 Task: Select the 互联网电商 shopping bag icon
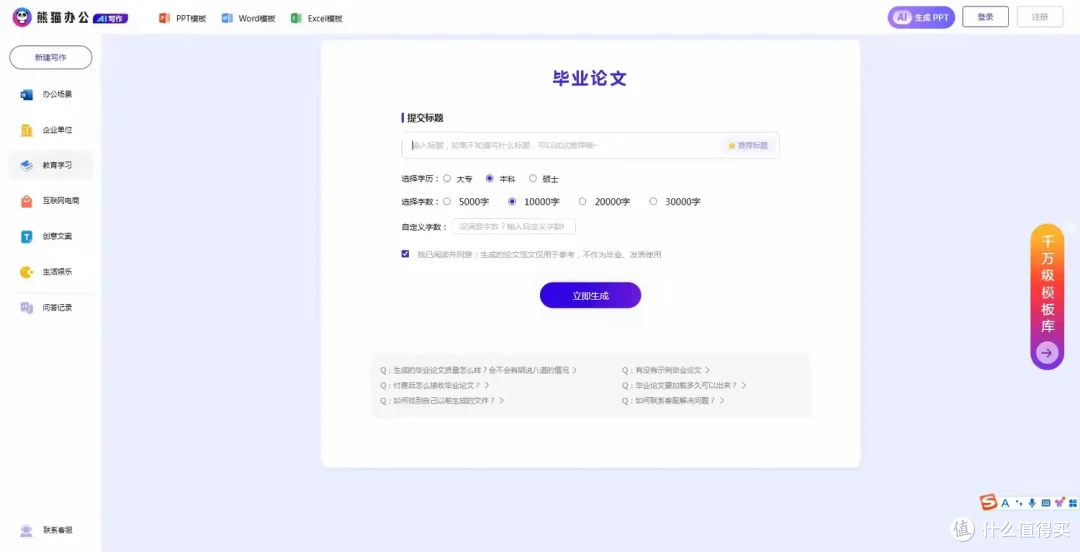click(26, 201)
